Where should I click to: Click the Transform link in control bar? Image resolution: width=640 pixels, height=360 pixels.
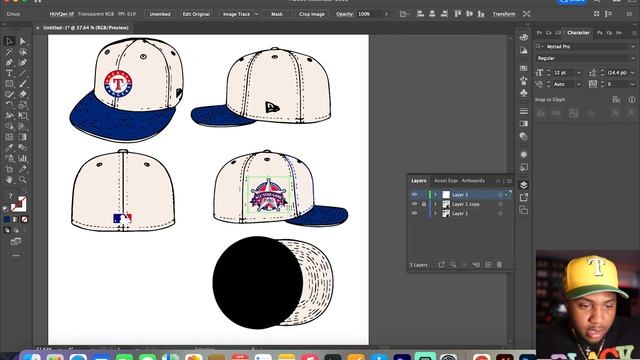(x=504, y=14)
